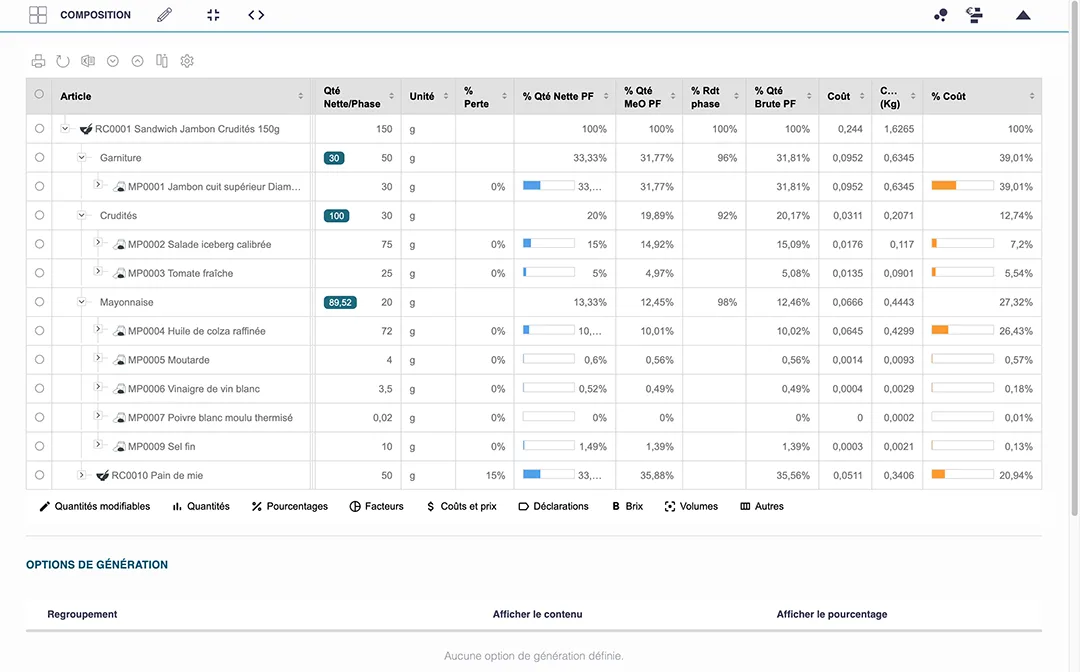
Task: Switch to the Brix tab
Action: [627, 507]
